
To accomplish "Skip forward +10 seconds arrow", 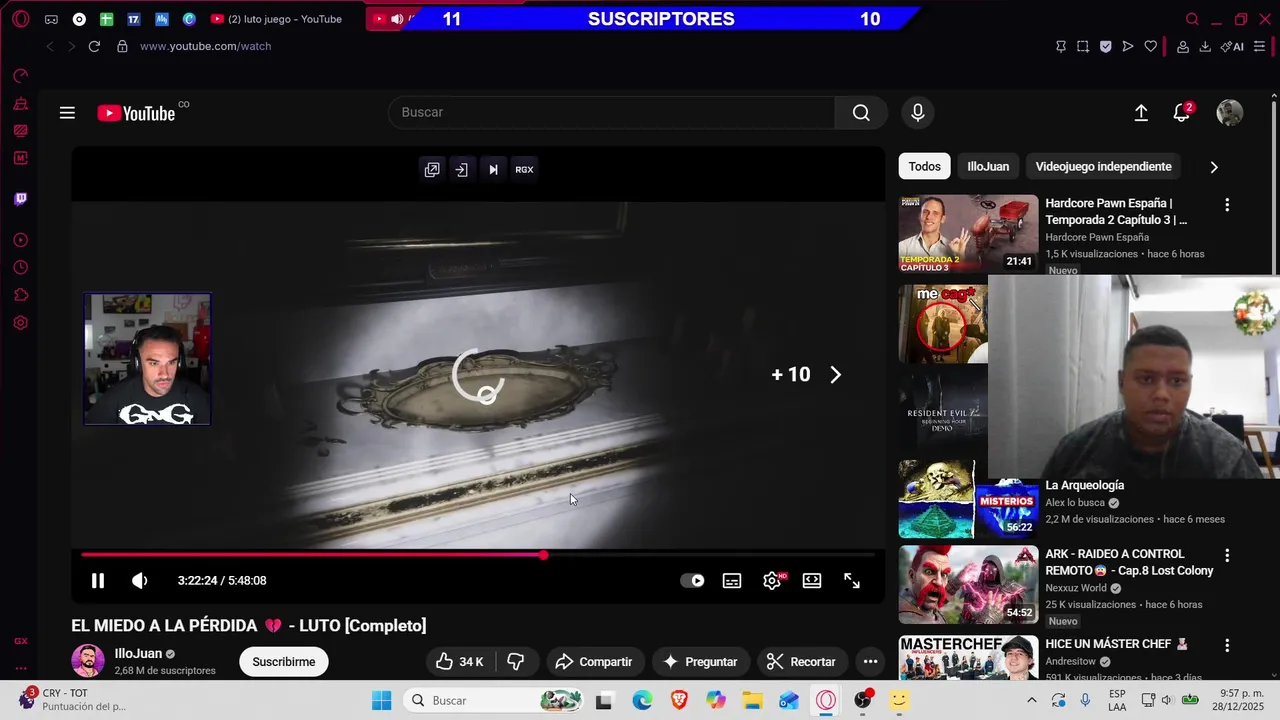I will pos(836,375).
